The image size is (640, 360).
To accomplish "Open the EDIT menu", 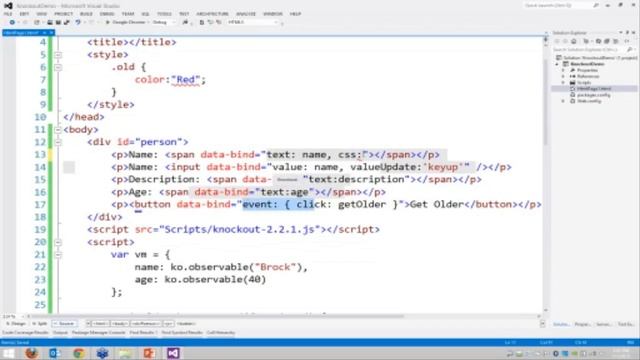I will click(x=24, y=14).
